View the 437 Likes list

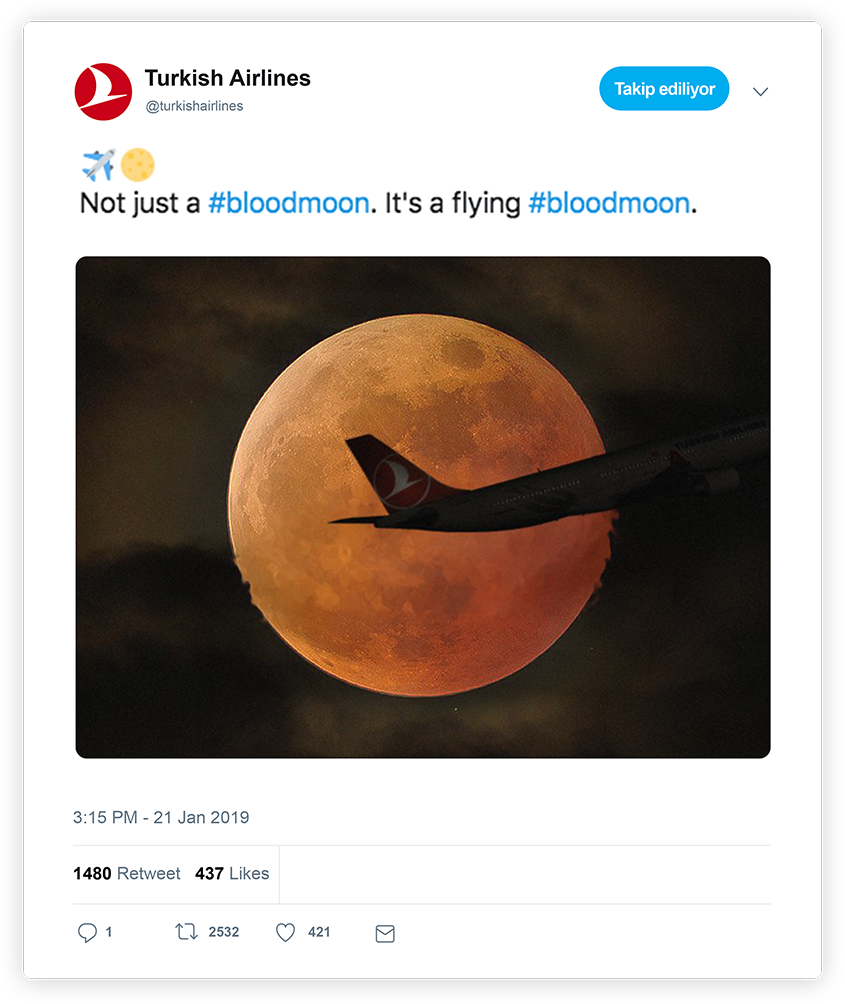(x=232, y=873)
